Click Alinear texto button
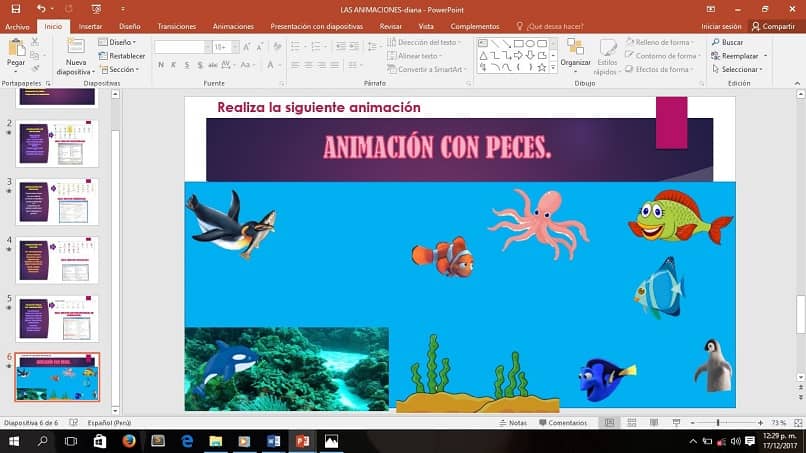The image size is (806, 453). coord(414,56)
